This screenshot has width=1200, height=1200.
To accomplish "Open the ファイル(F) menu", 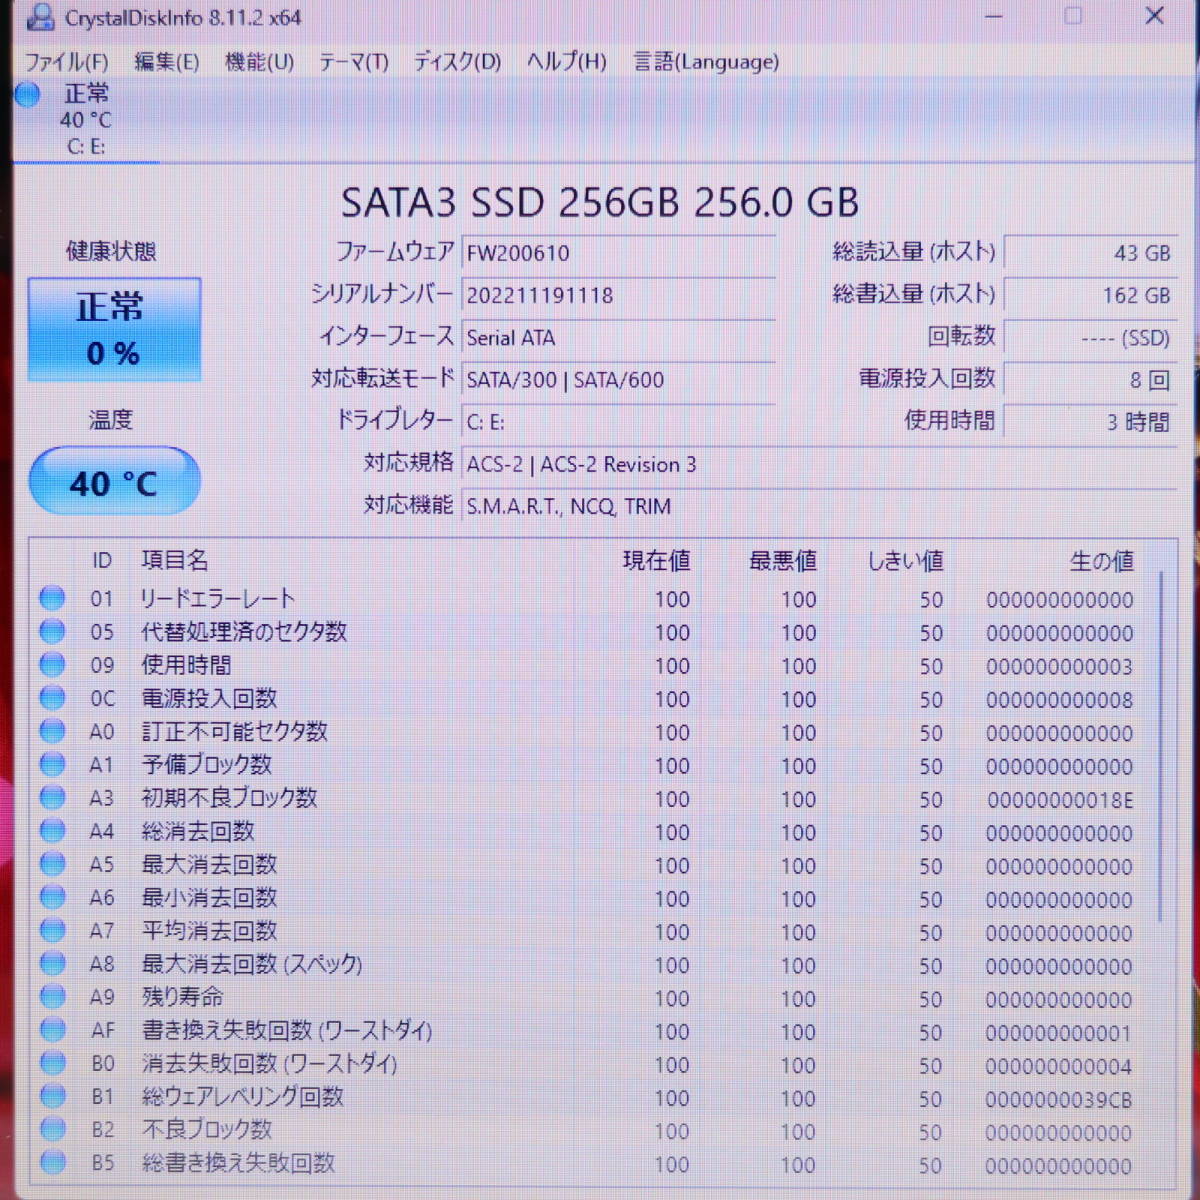I will [x=66, y=62].
